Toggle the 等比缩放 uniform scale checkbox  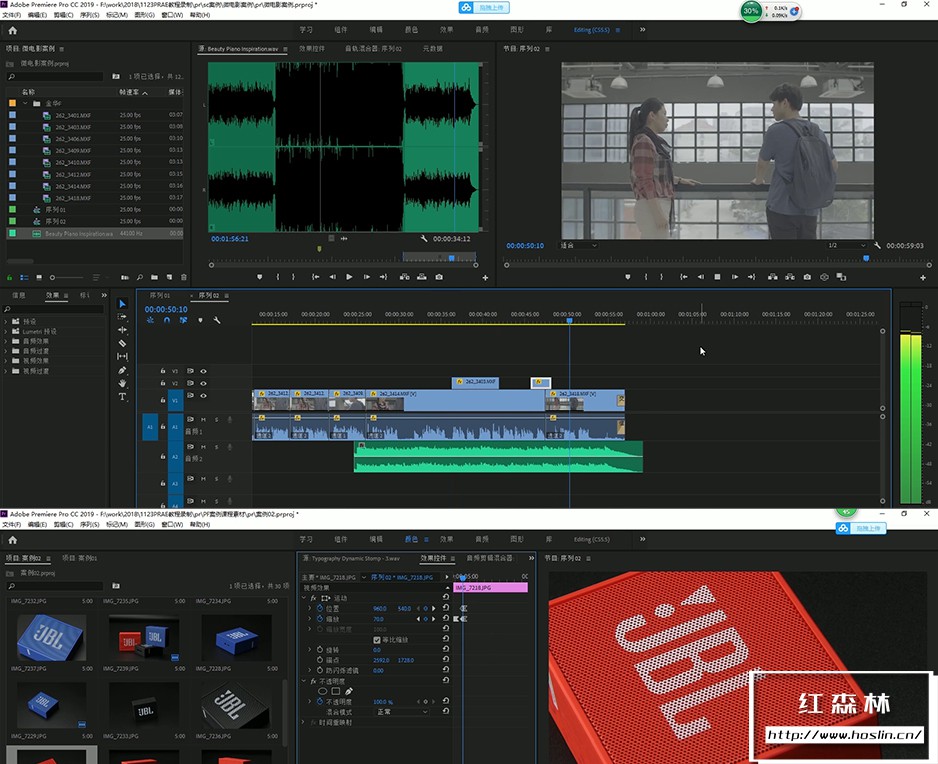(376, 639)
